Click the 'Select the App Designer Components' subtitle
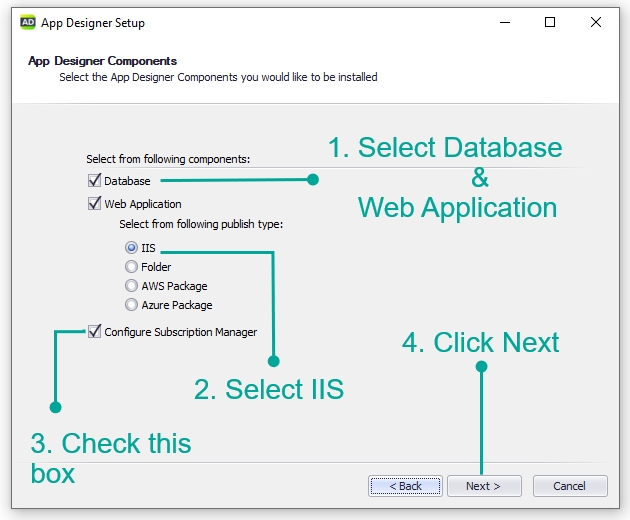The image size is (630, 520). click(x=218, y=77)
